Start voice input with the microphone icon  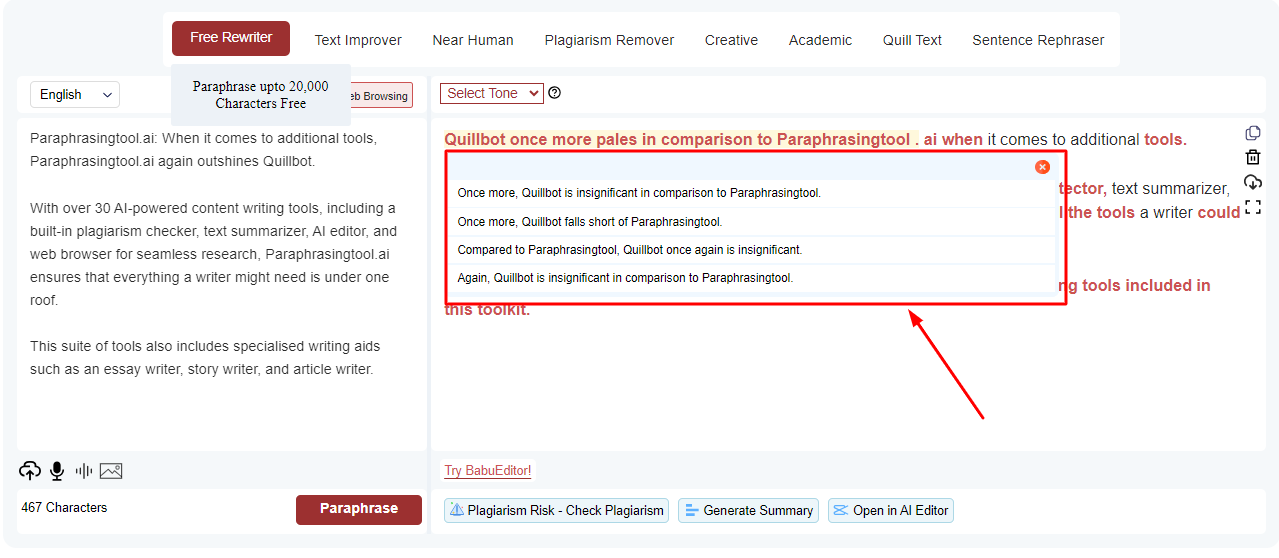pos(57,470)
